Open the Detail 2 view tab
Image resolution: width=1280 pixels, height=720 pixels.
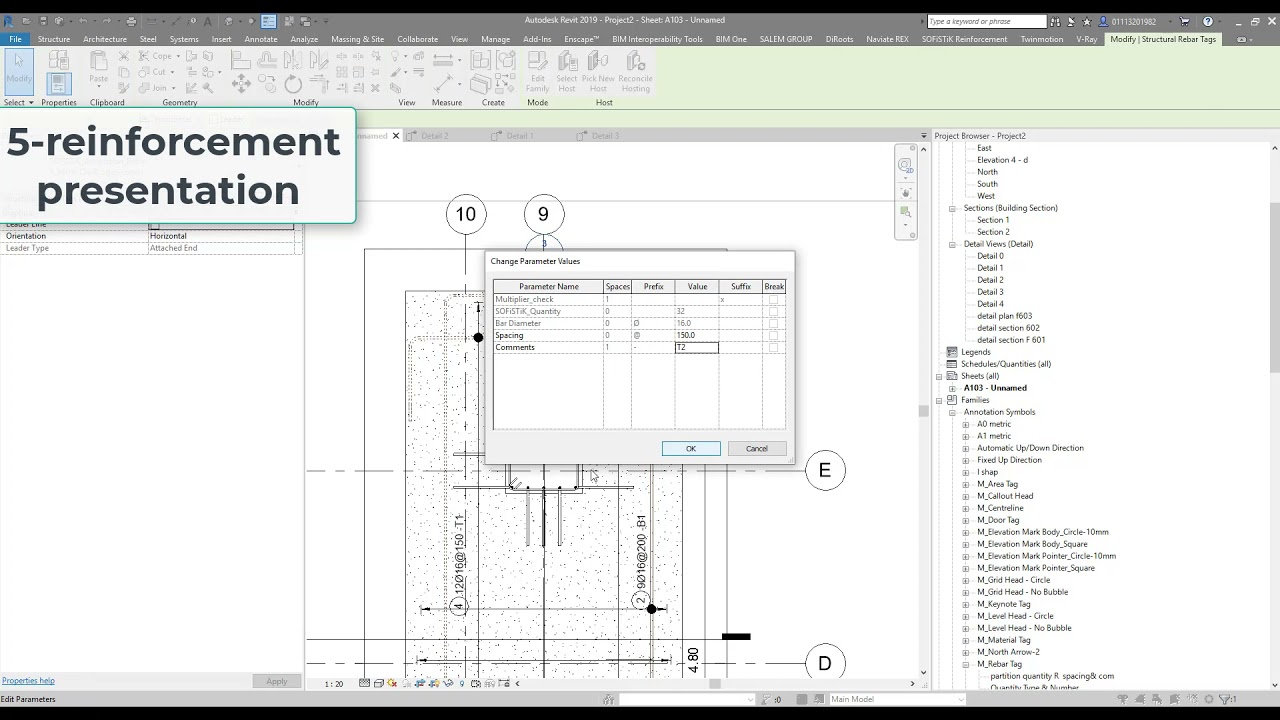click(x=435, y=135)
